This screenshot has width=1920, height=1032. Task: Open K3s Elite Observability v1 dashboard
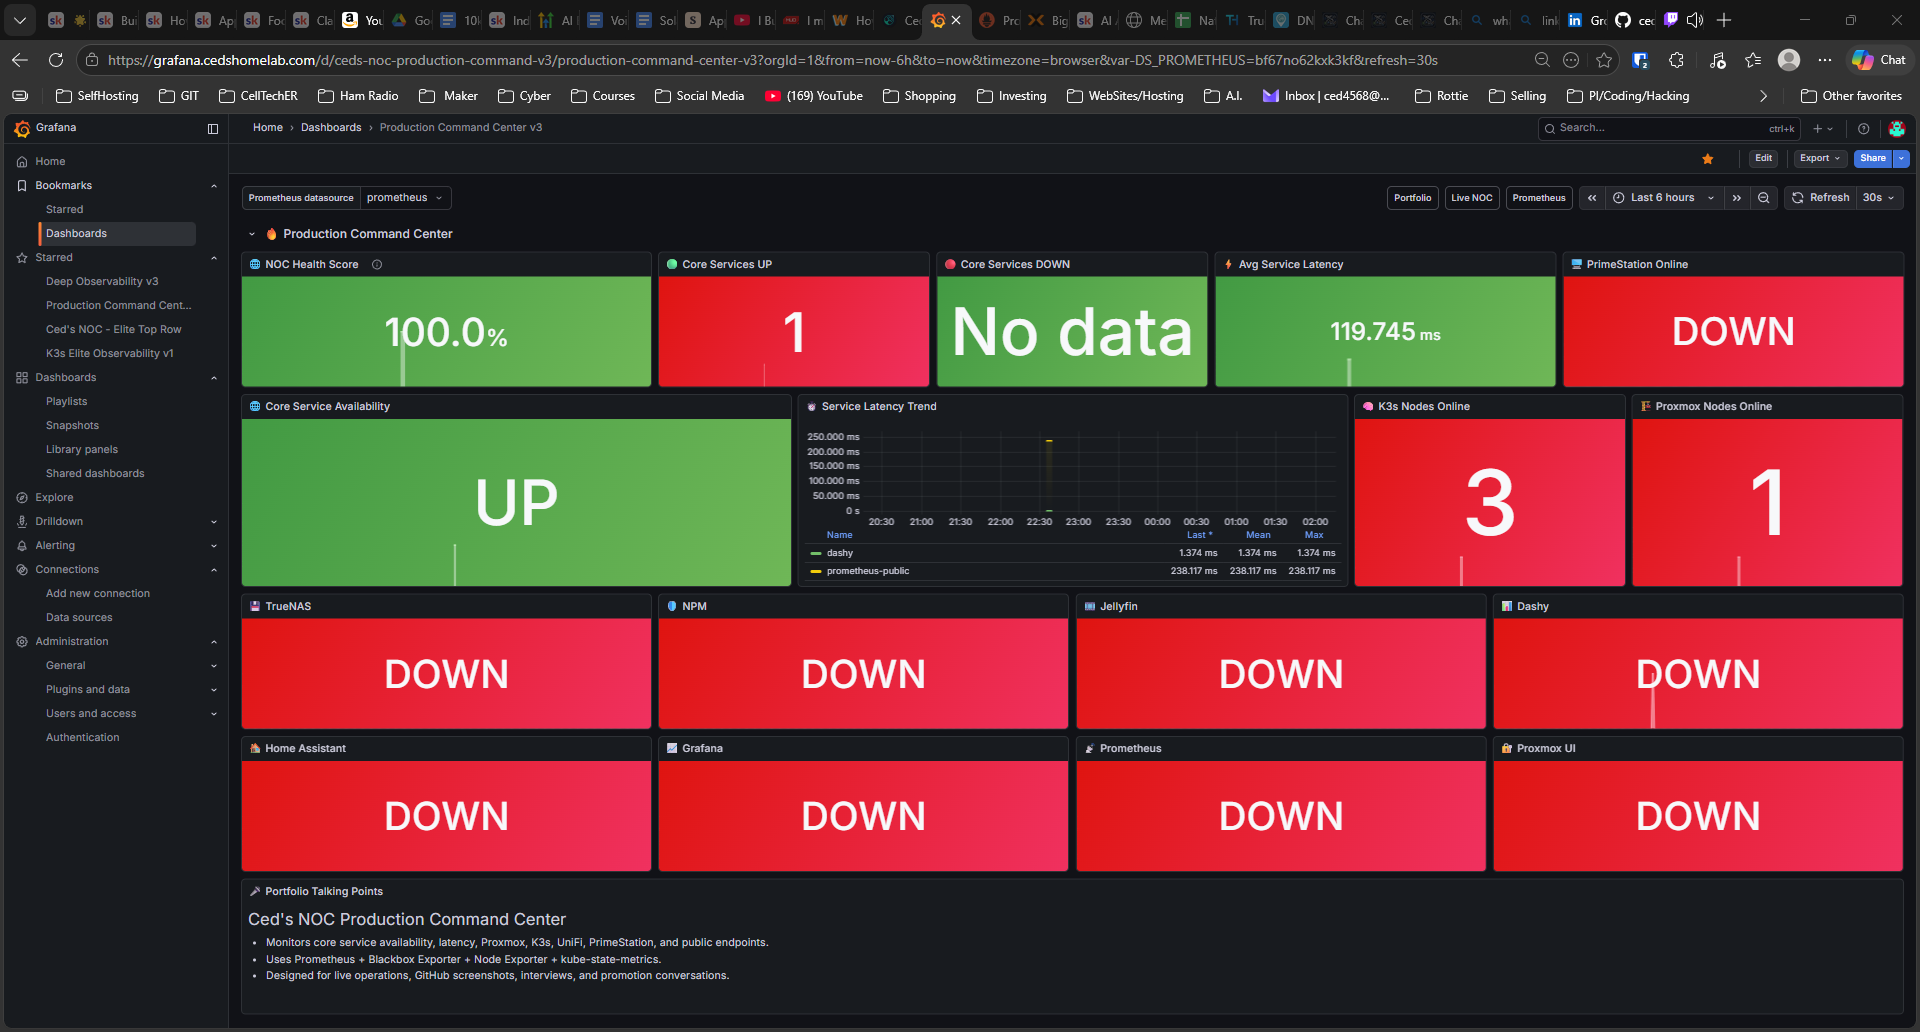(110, 353)
